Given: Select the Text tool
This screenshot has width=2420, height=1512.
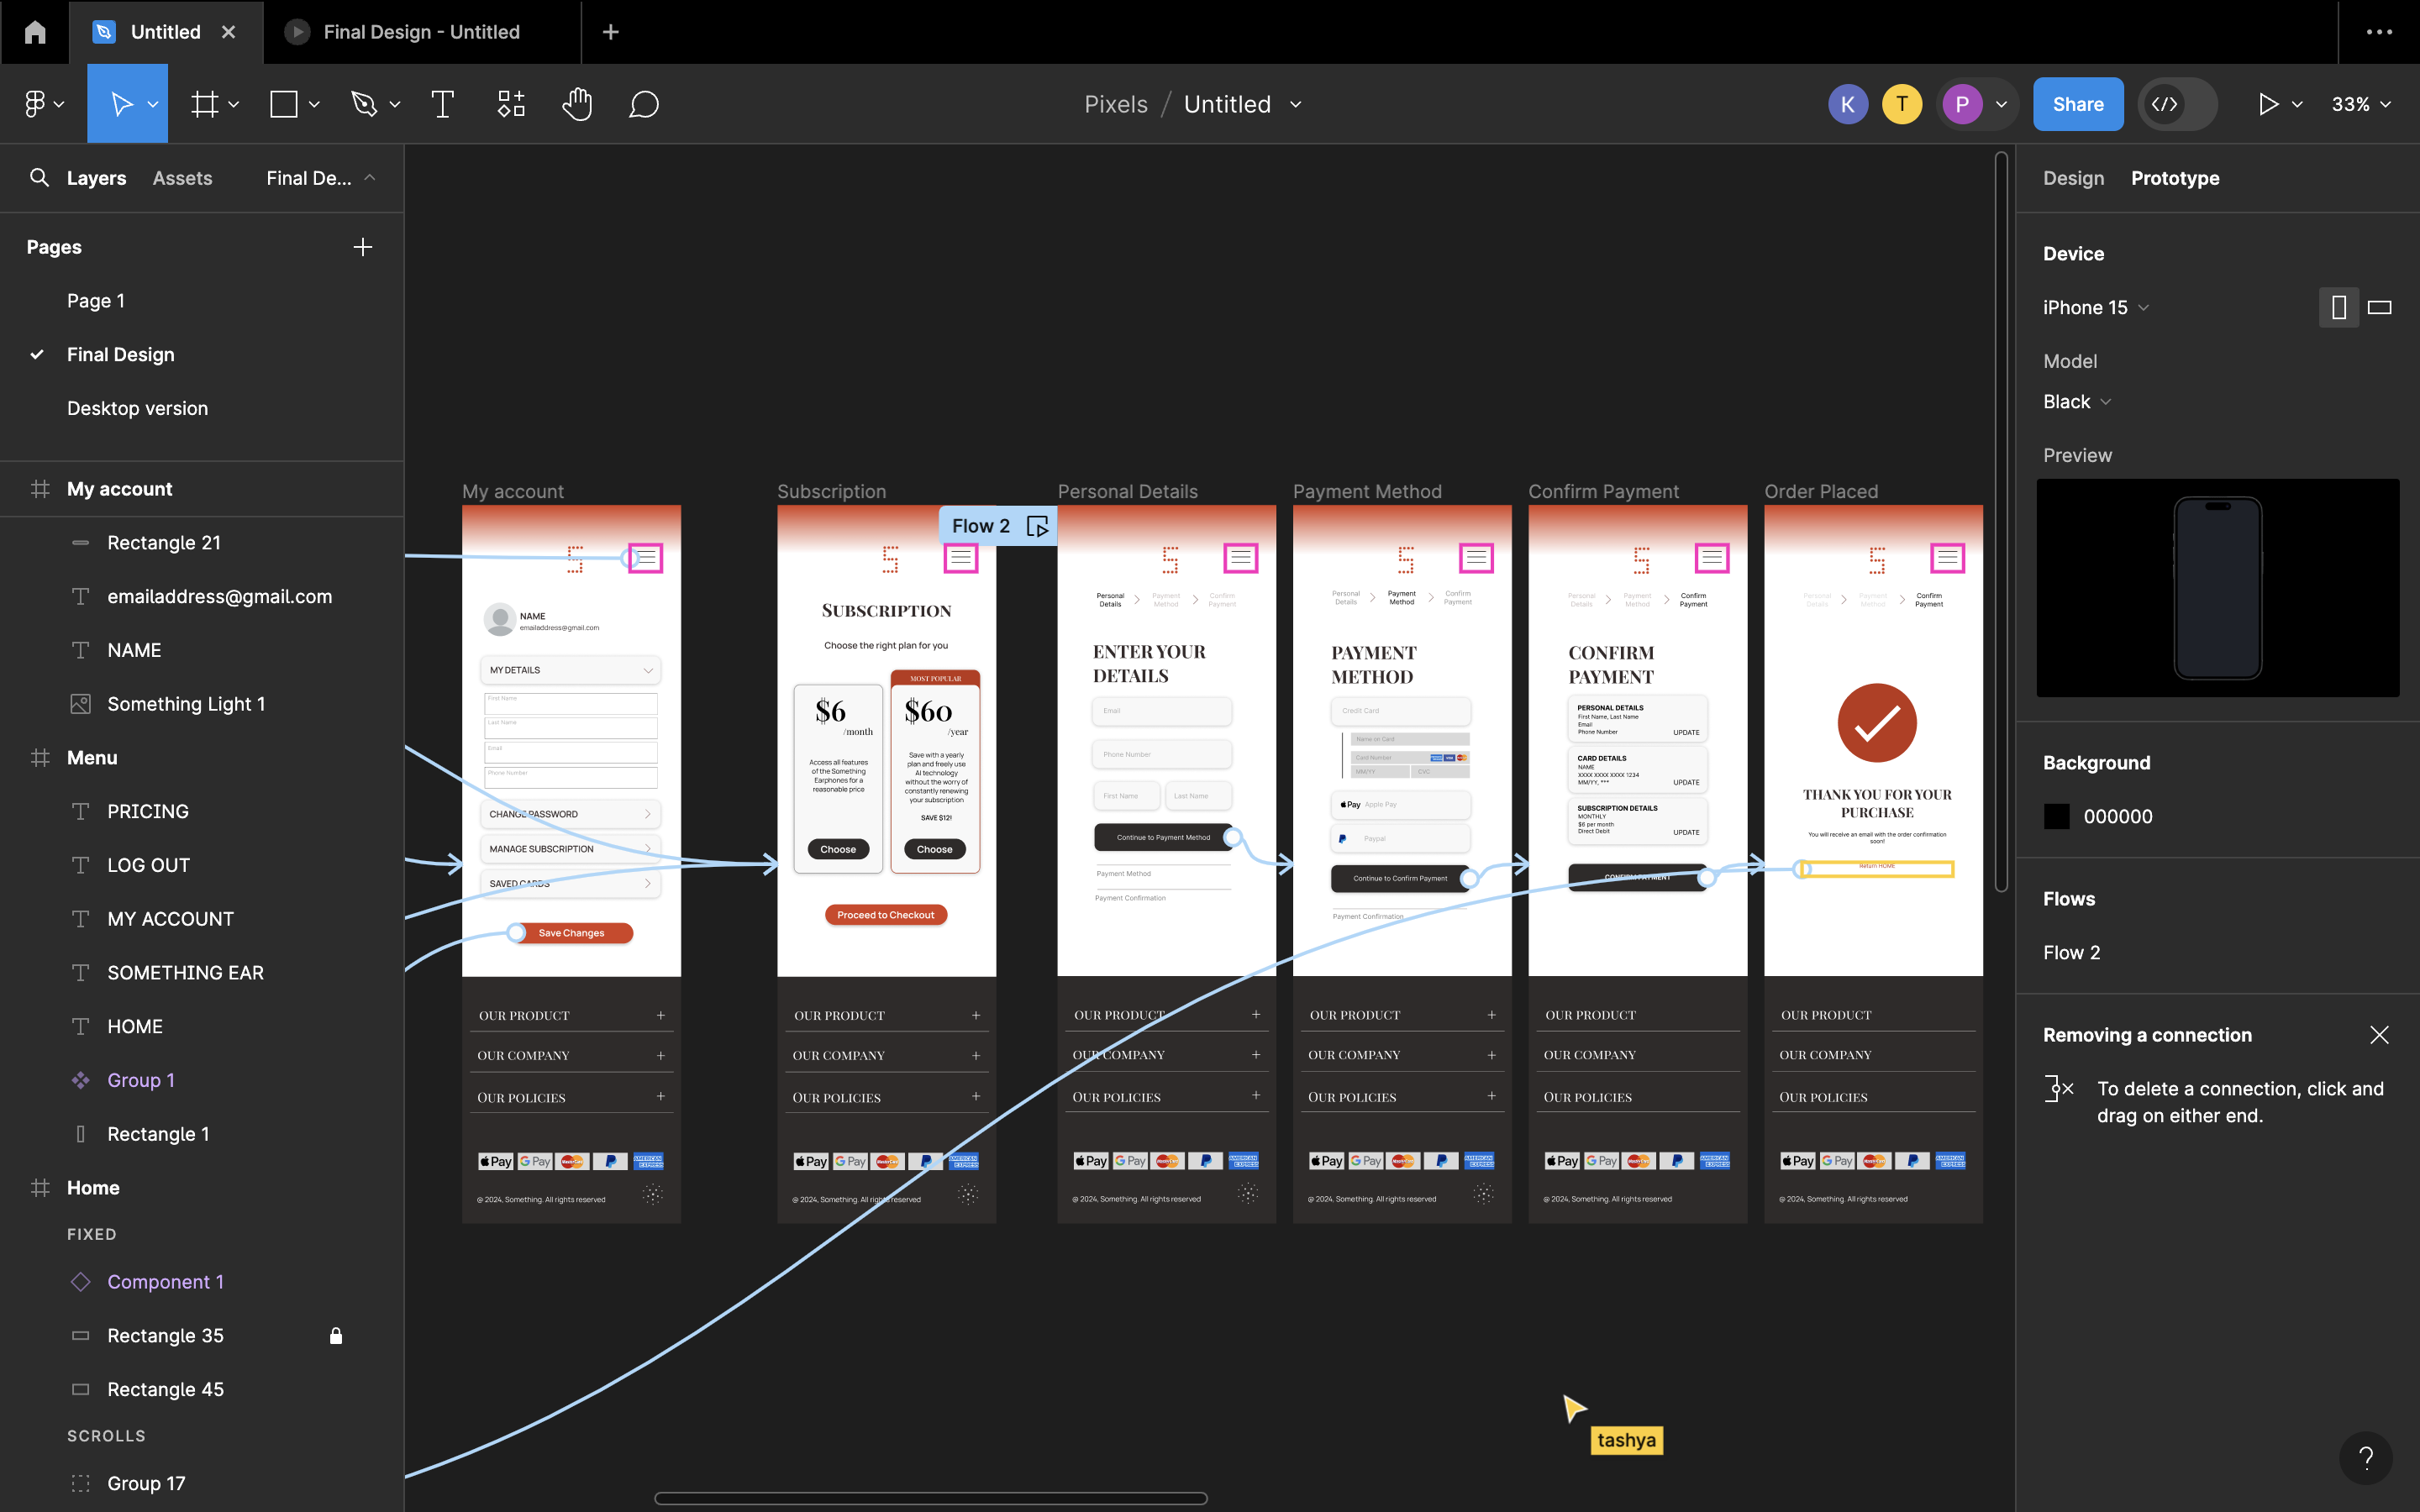Looking at the screenshot, I should pyautogui.click(x=442, y=104).
